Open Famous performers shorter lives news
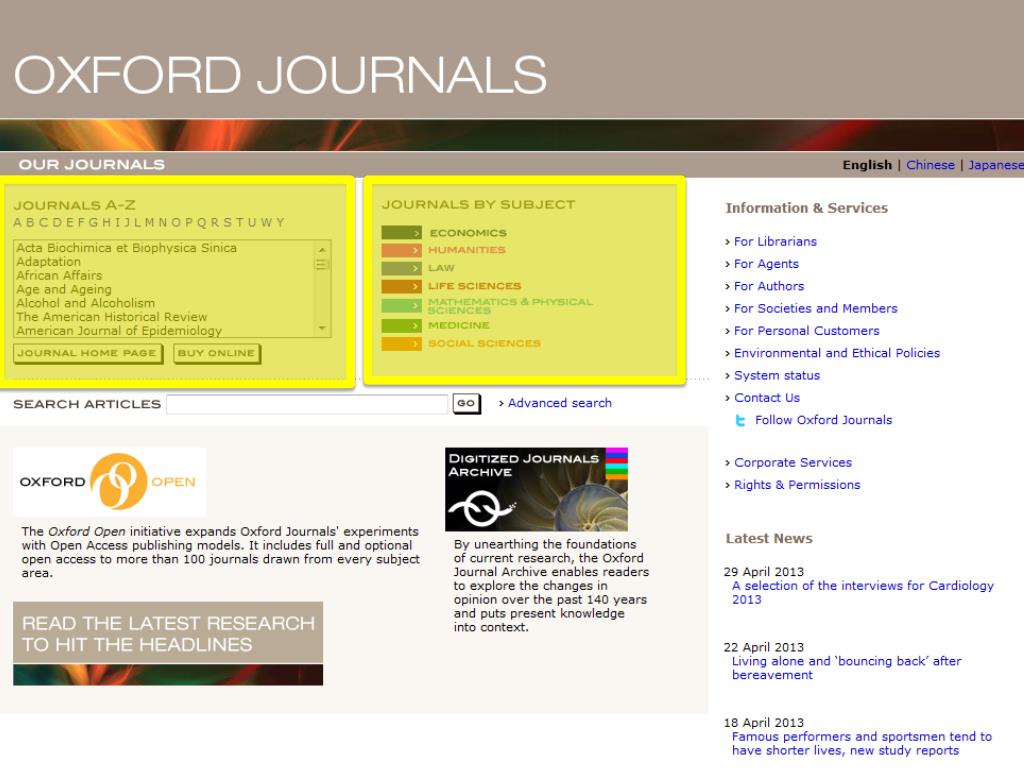This screenshot has height=768, width=1024. (x=861, y=743)
